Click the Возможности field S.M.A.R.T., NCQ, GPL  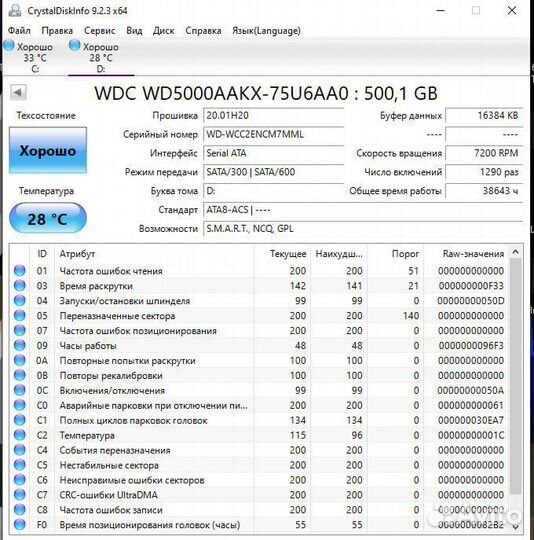[363, 229]
